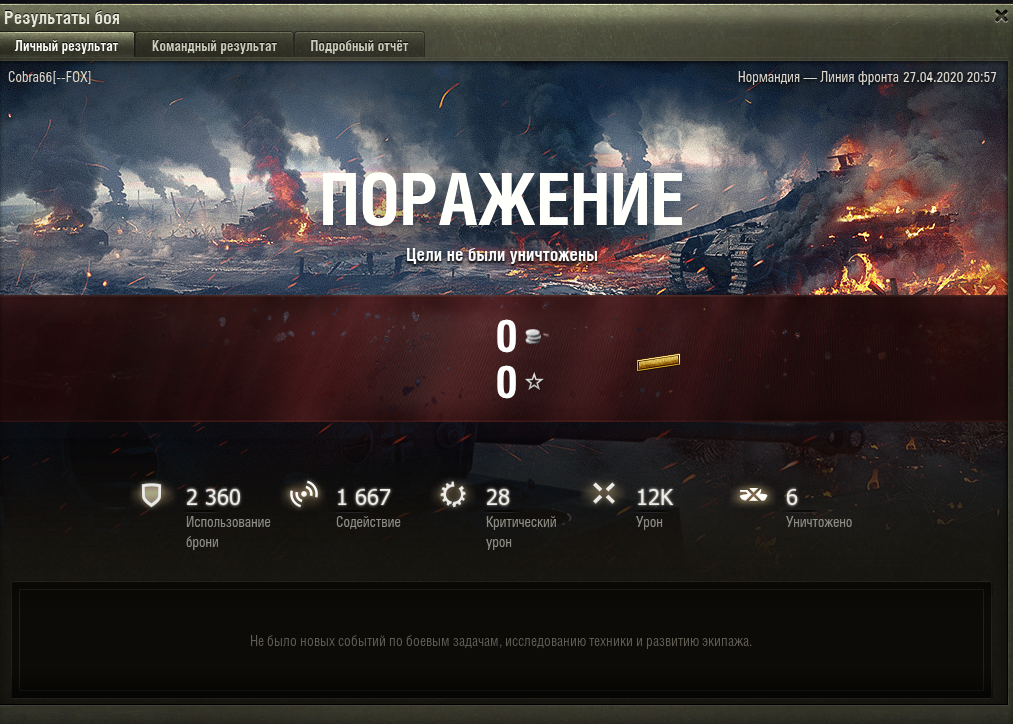Click the armor use shield icon
Image resolution: width=1013 pixels, height=724 pixels.
[151, 495]
